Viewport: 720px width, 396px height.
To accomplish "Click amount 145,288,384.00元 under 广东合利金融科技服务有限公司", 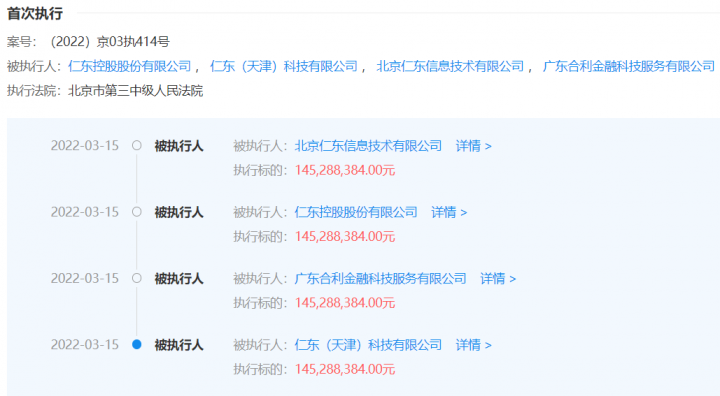I will 345,303.
